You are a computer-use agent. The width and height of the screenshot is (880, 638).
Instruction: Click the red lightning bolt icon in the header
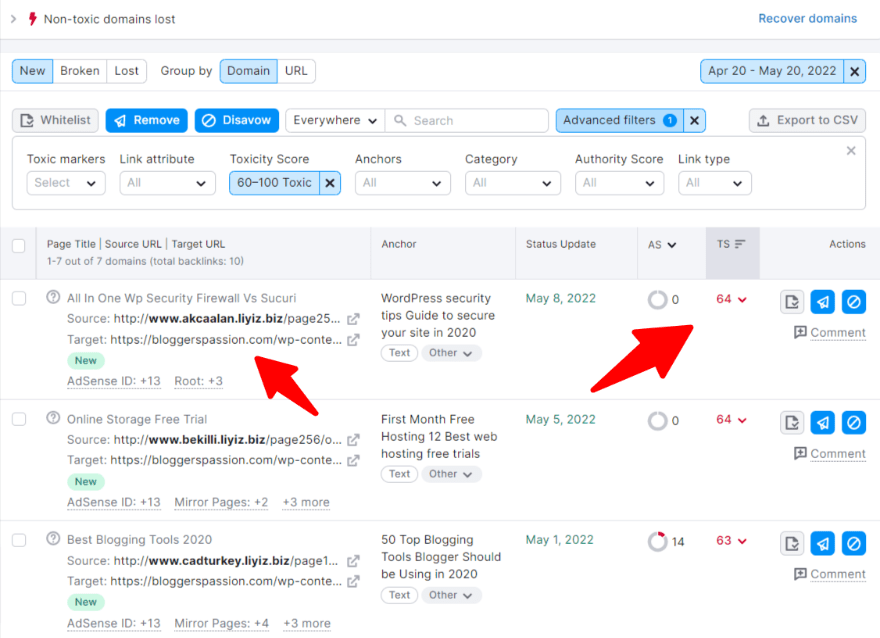(x=34, y=17)
